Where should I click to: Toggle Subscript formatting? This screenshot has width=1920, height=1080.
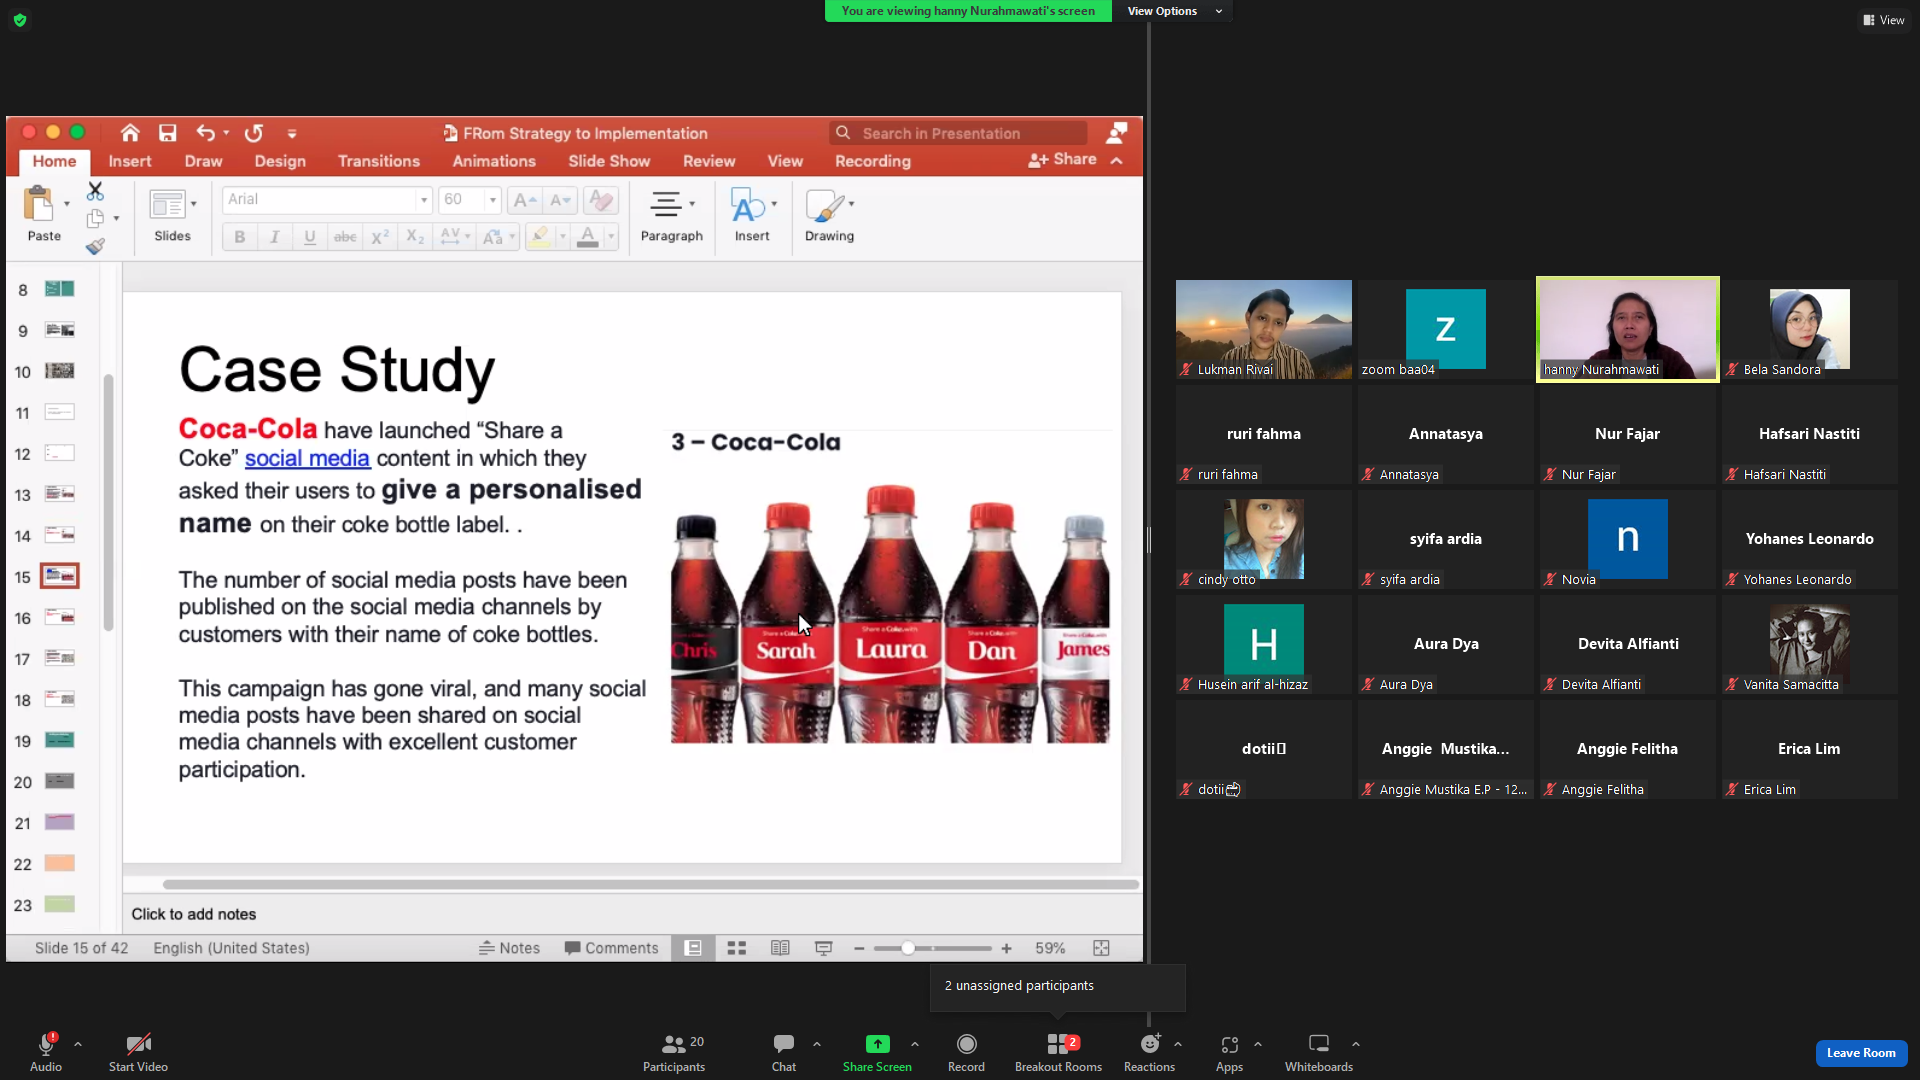tap(415, 237)
